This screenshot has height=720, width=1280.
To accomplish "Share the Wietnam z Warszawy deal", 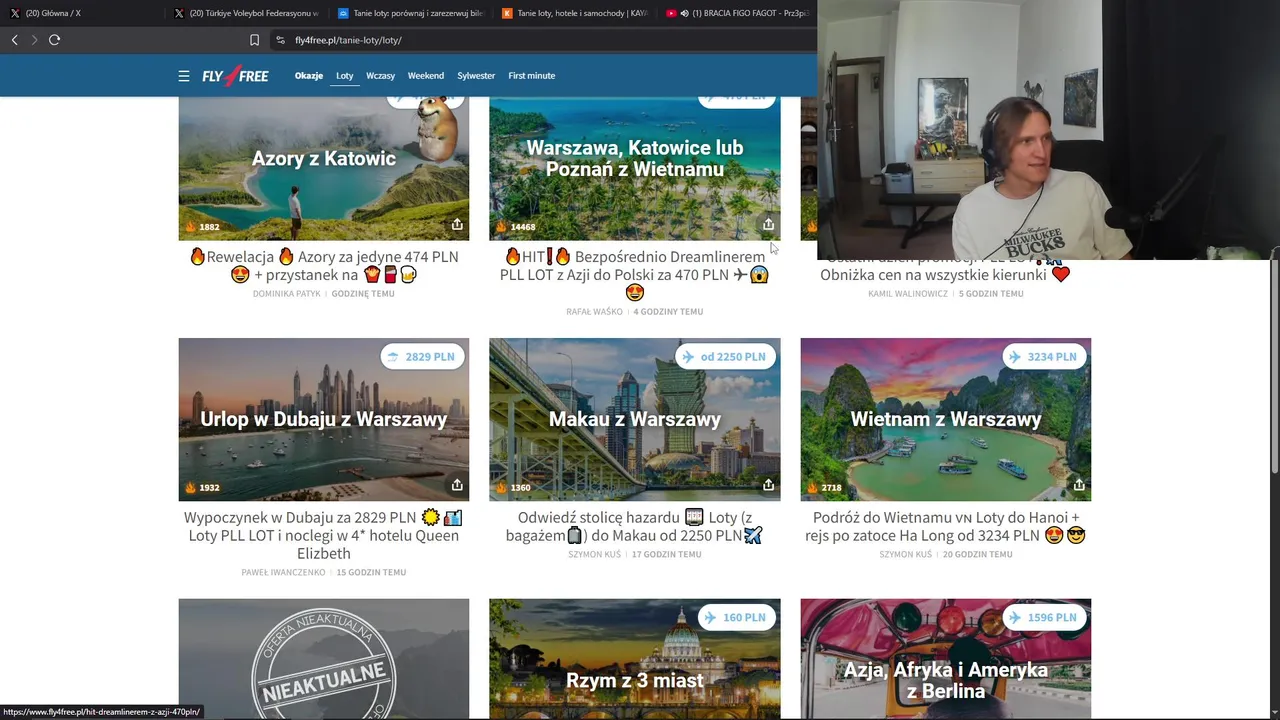I will tap(1079, 485).
